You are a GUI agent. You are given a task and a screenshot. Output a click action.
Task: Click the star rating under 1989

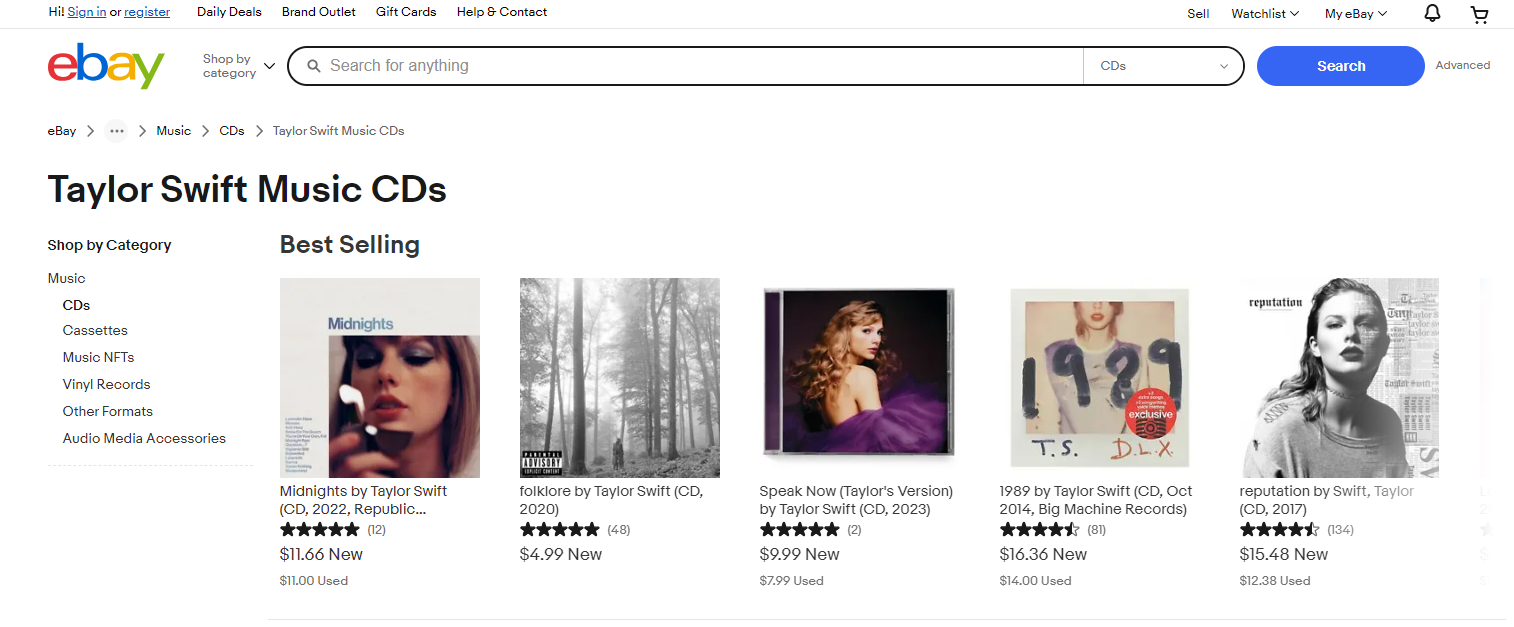(x=1040, y=530)
